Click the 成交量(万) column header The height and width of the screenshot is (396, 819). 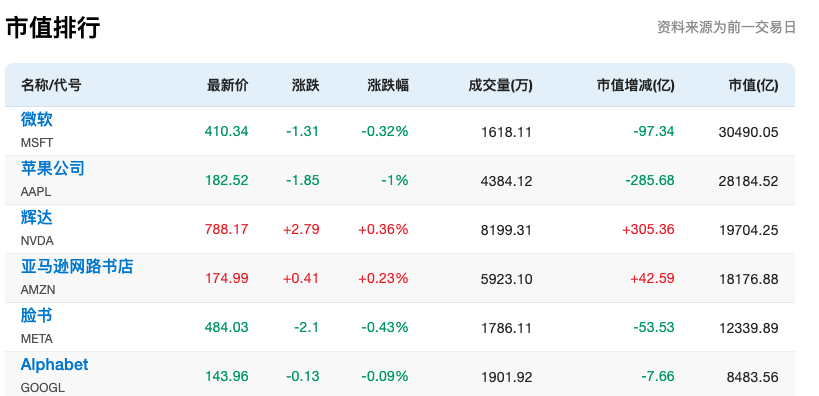500,85
